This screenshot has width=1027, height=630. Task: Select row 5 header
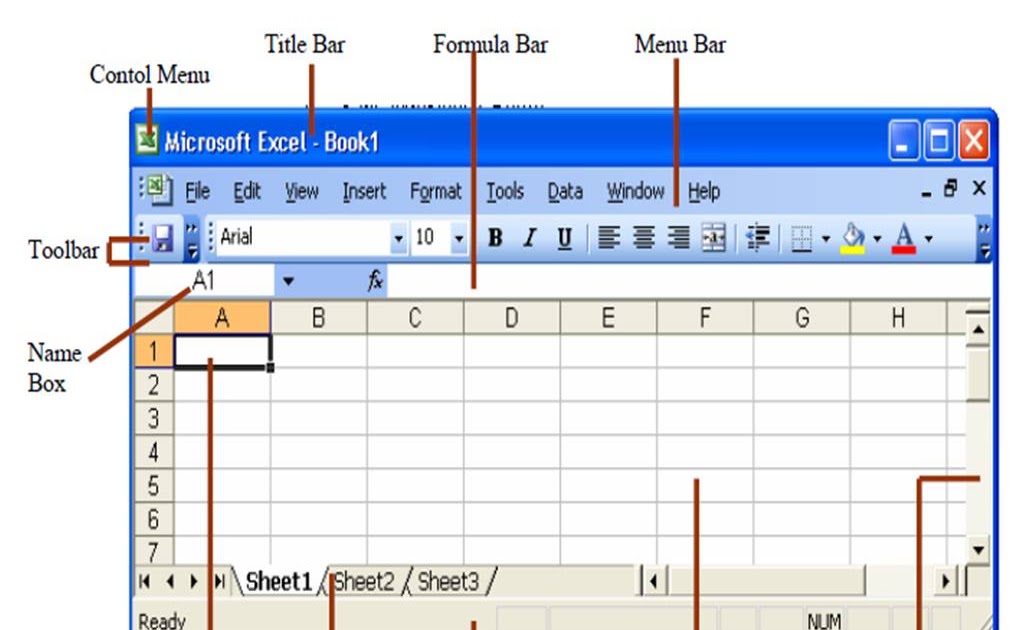pyautogui.click(x=154, y=486)
